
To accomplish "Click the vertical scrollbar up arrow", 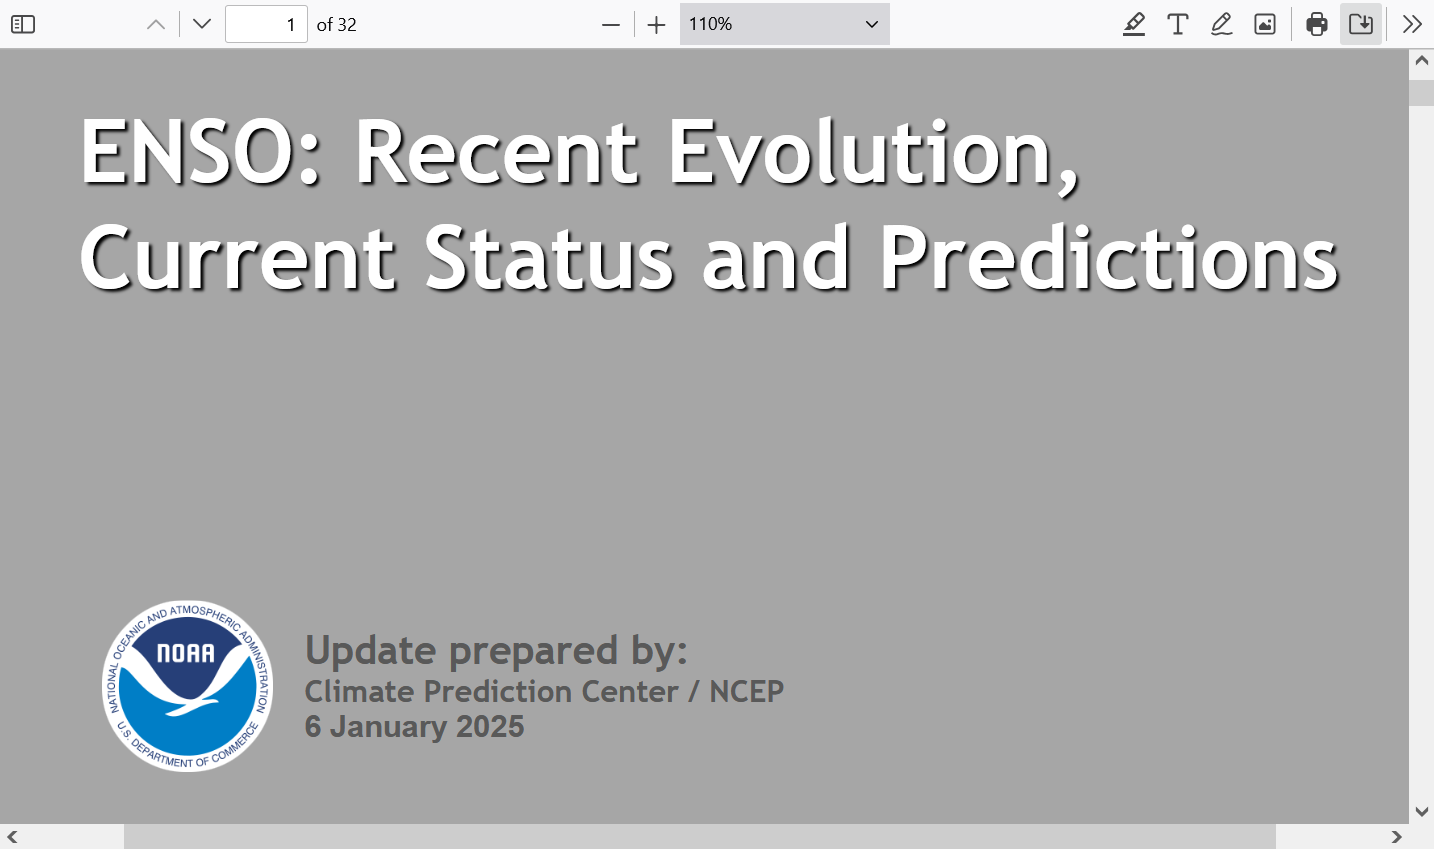I will [1421, 60].
